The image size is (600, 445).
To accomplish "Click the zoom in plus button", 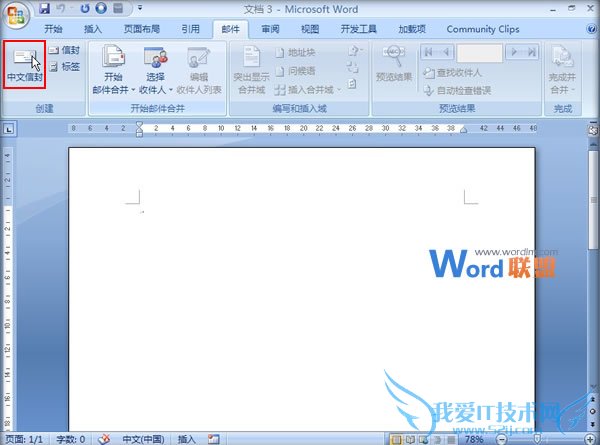I will point(590,440).
